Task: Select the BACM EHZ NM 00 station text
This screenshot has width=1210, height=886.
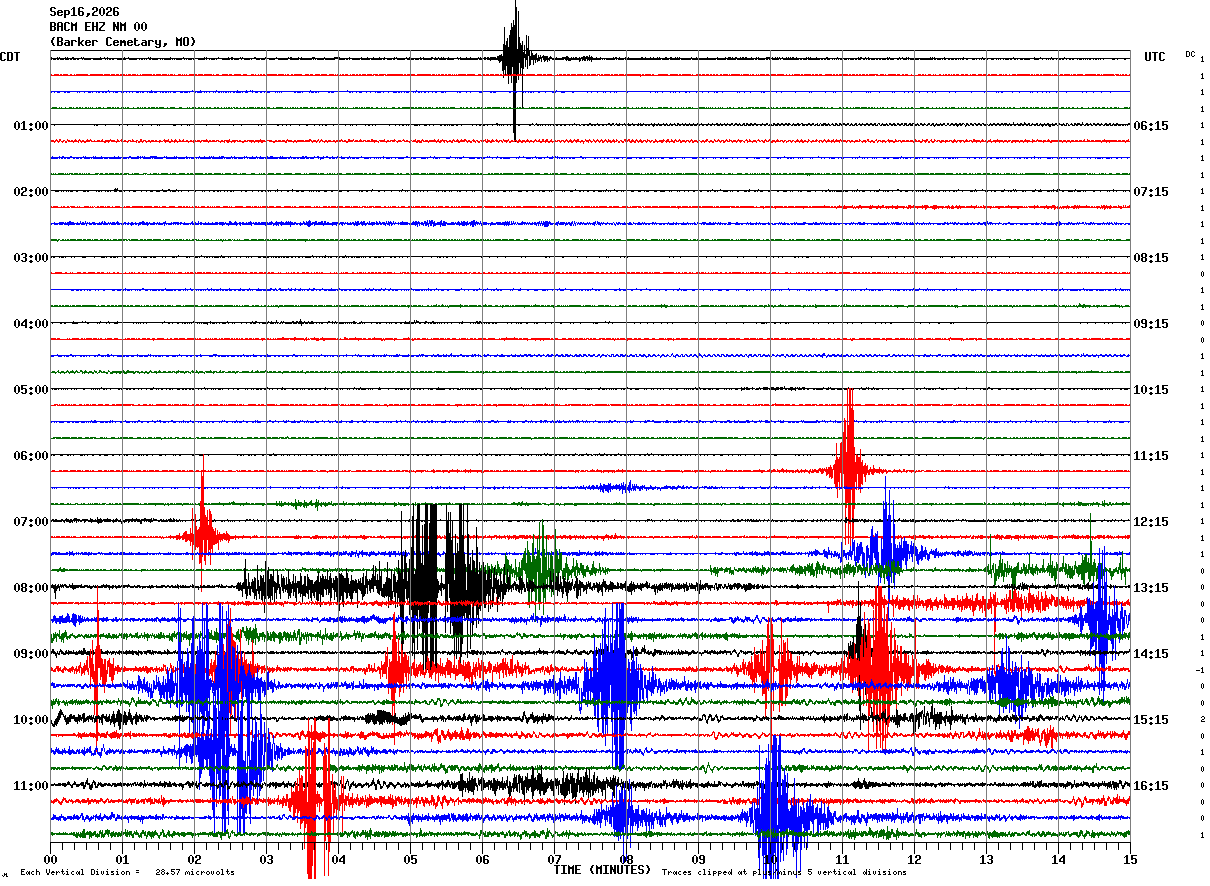Action: click(x=98, y=27)
